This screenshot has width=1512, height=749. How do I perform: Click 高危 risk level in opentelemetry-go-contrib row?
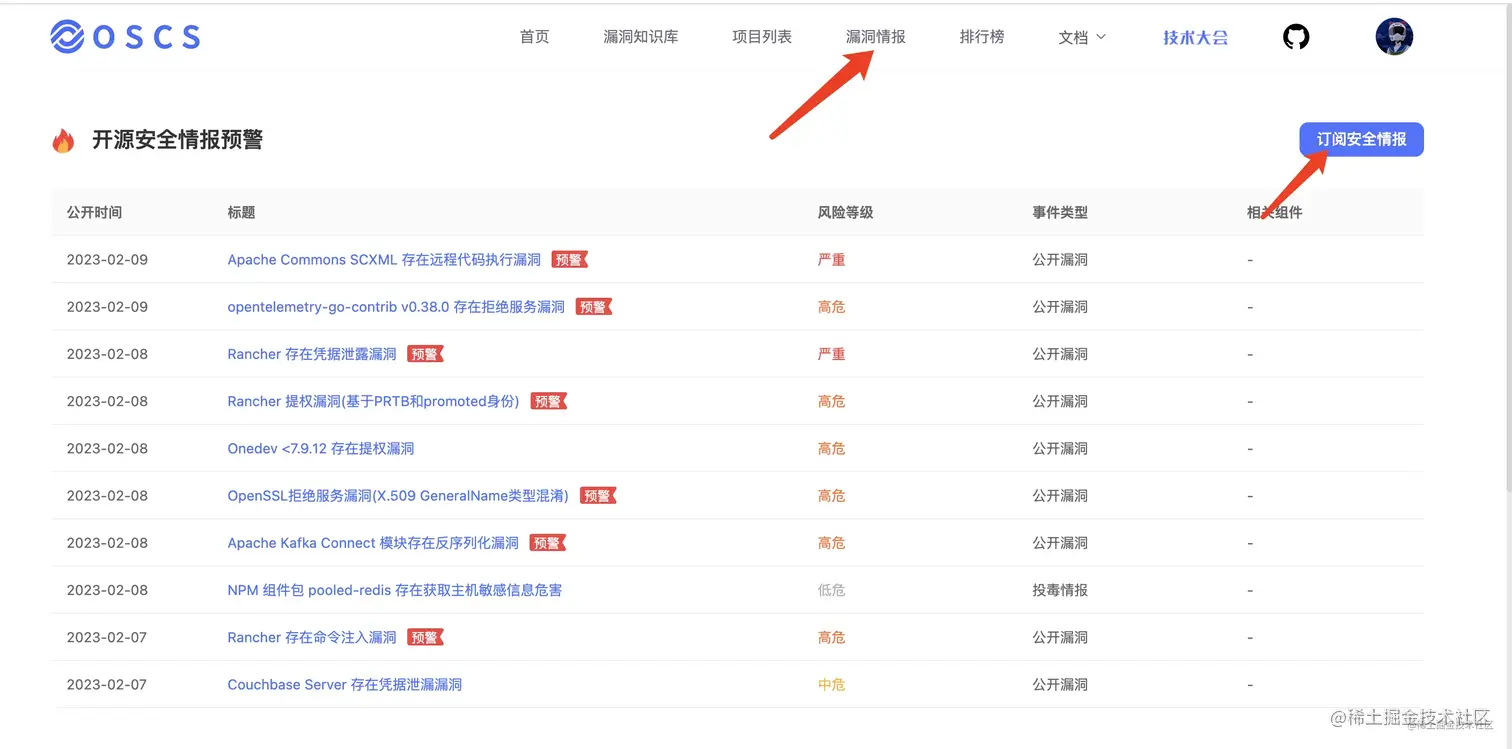tap(831, 307)
